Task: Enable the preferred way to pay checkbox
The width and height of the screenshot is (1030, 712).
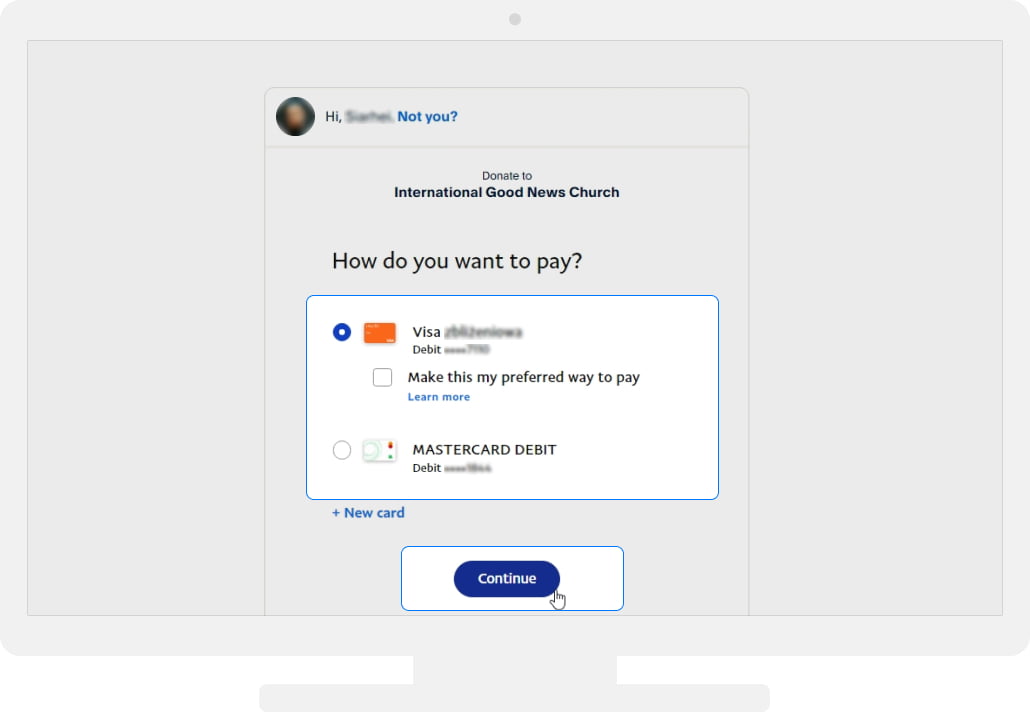Action: 382,377
